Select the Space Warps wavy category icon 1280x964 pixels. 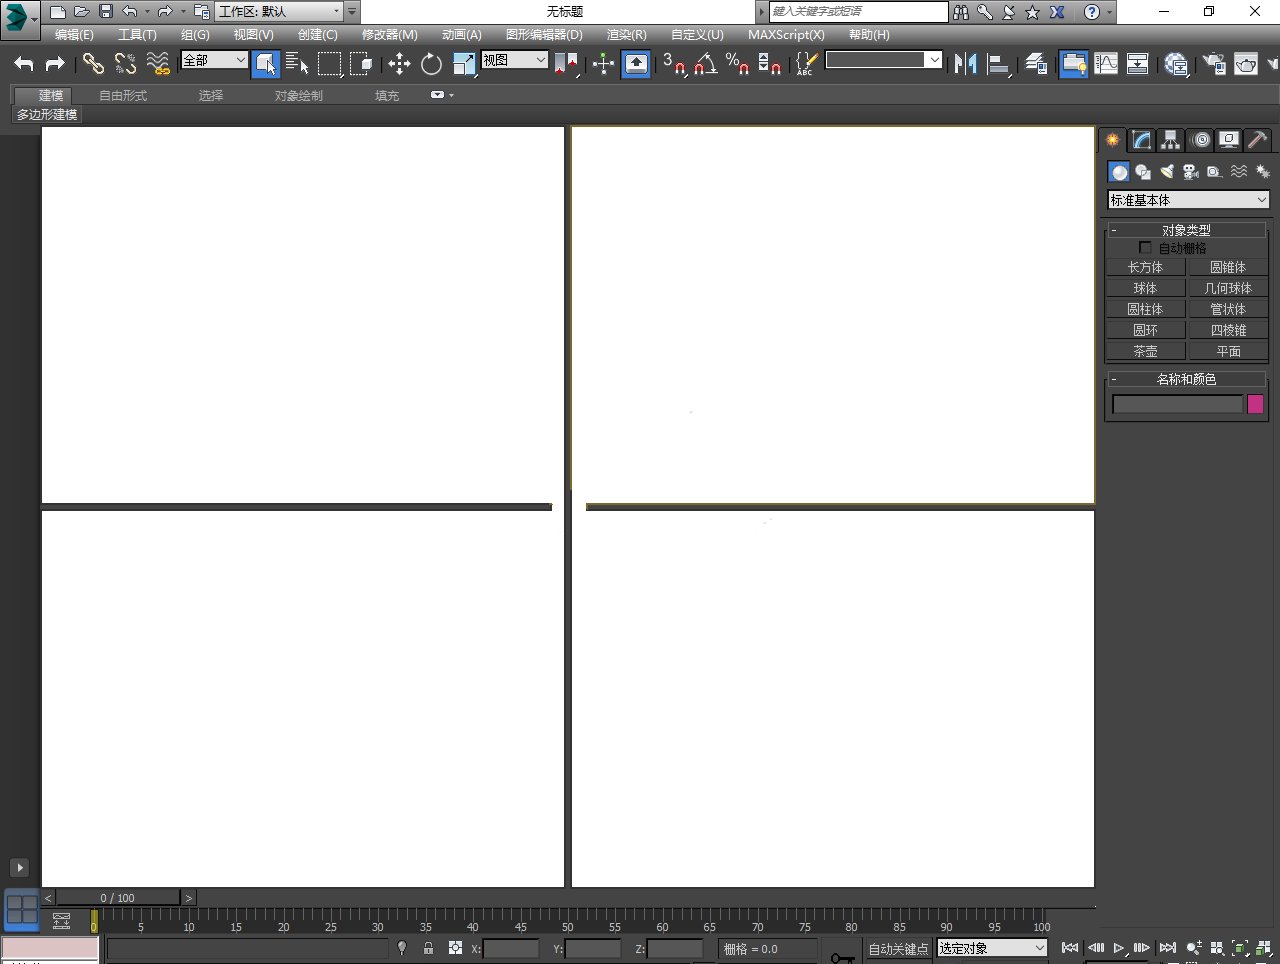tap(1239, 172)
